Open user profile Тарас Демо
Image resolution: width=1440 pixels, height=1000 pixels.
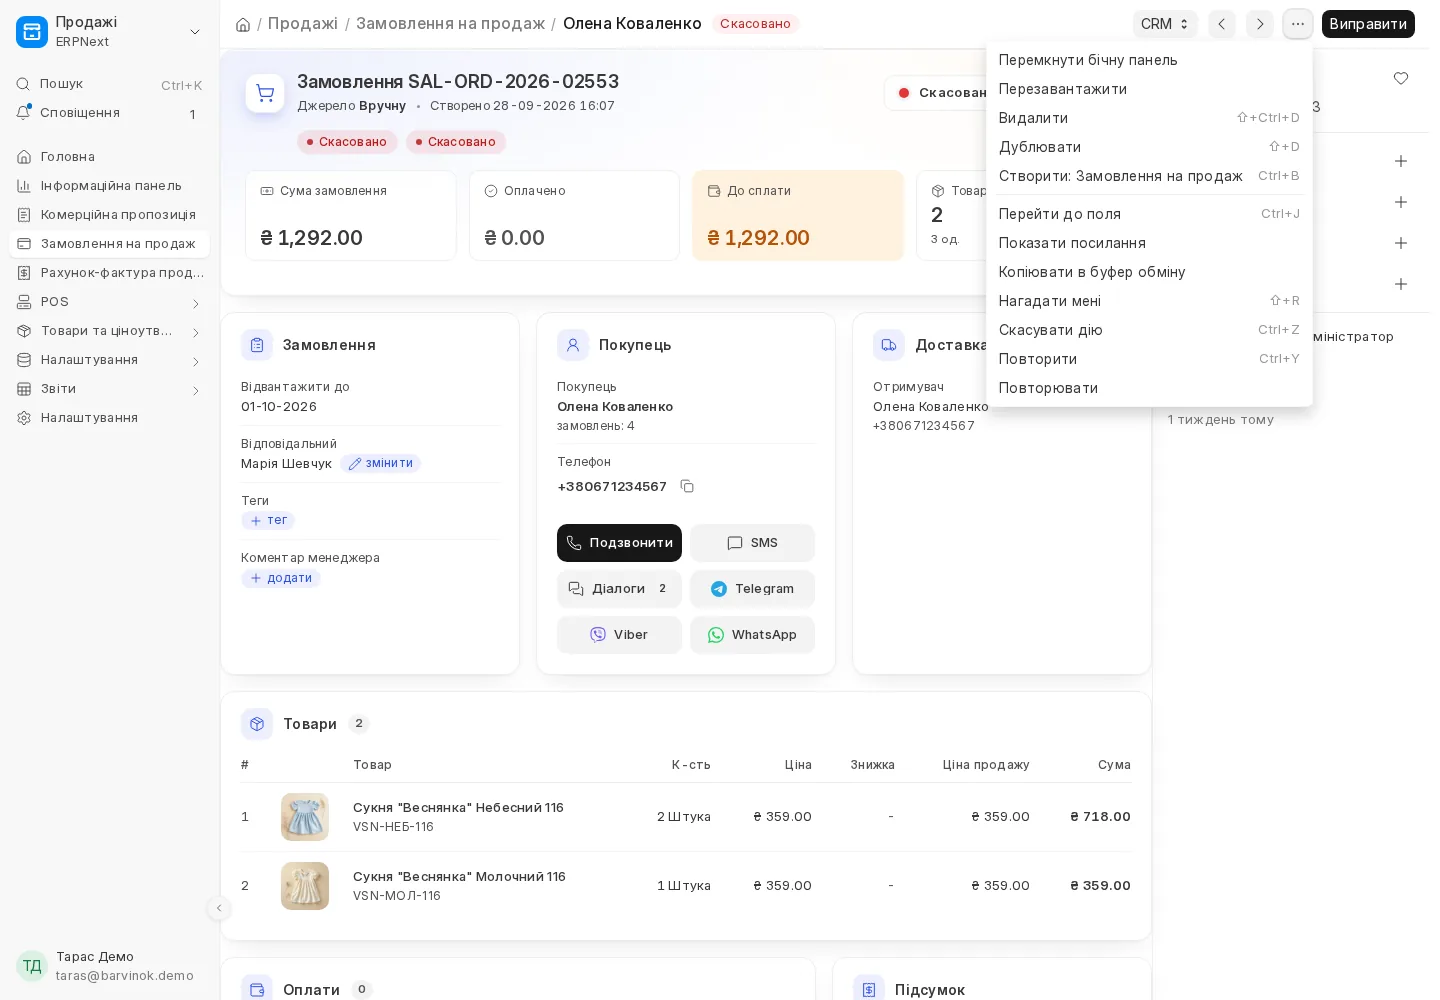click(x=109, y=966)
